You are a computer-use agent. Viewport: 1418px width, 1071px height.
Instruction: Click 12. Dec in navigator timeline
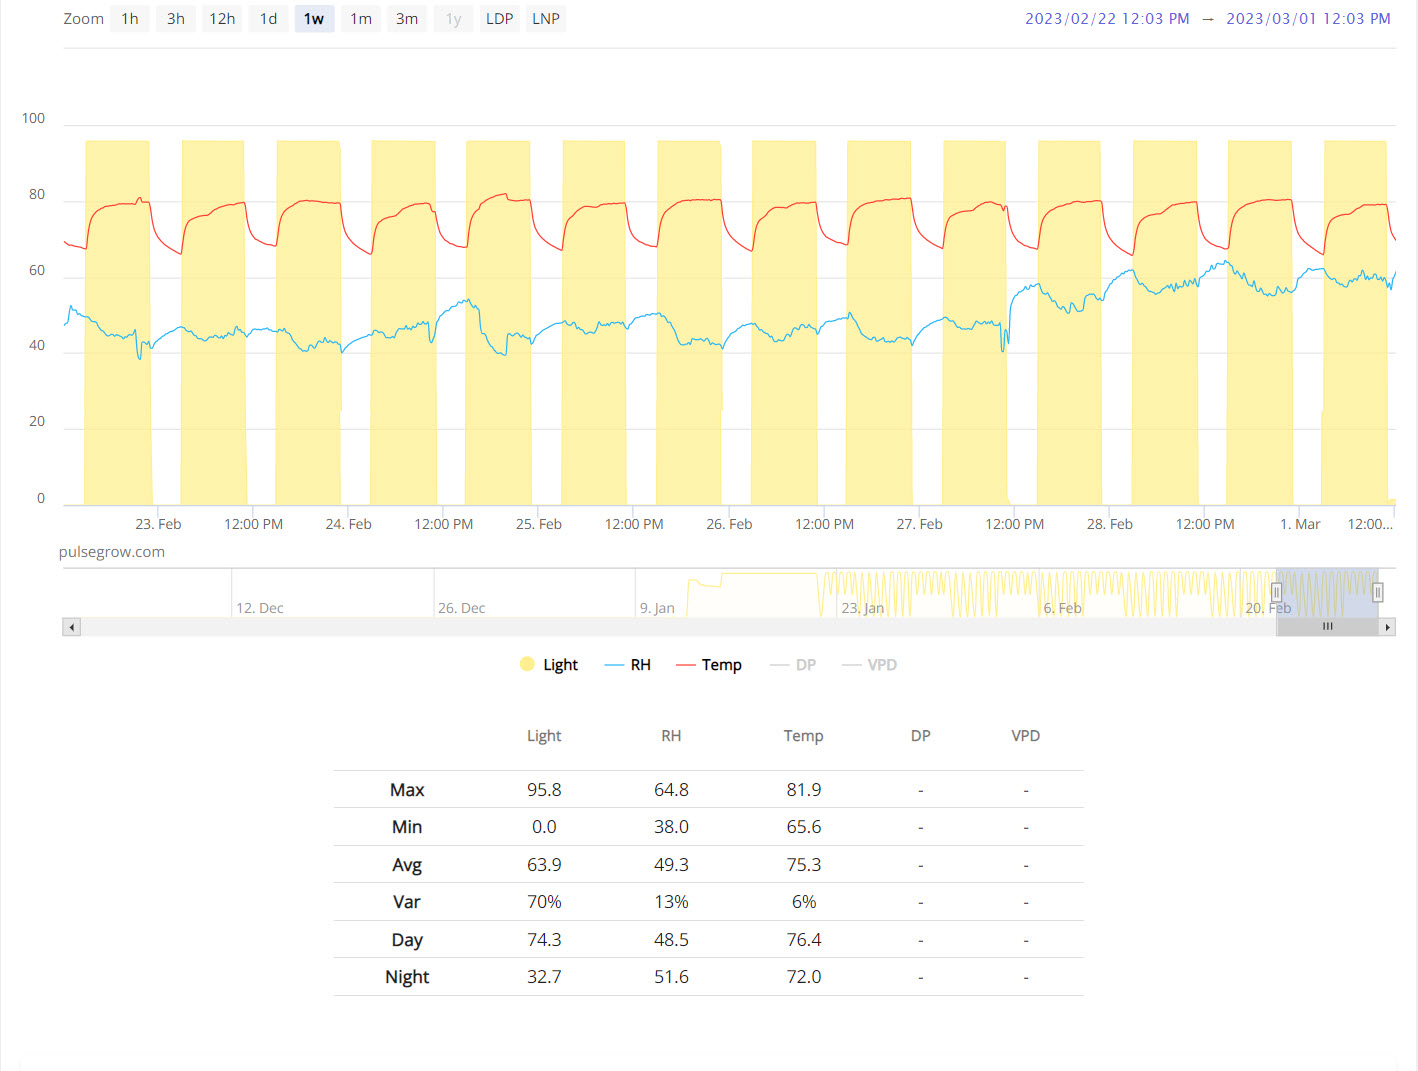(260, 608)
